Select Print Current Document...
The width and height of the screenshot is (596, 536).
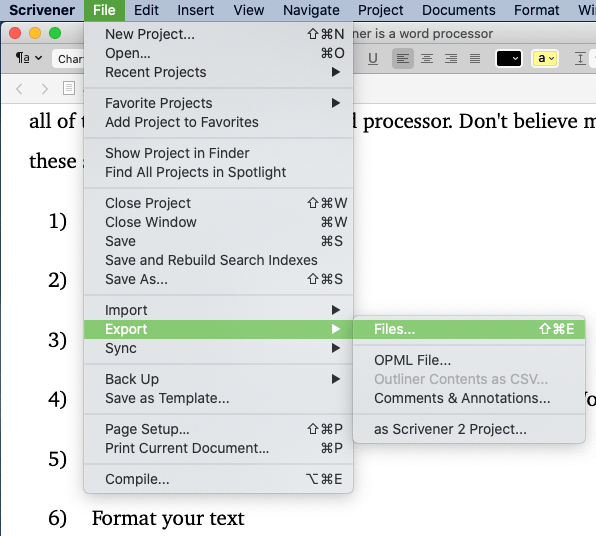[x=219, y=448]
